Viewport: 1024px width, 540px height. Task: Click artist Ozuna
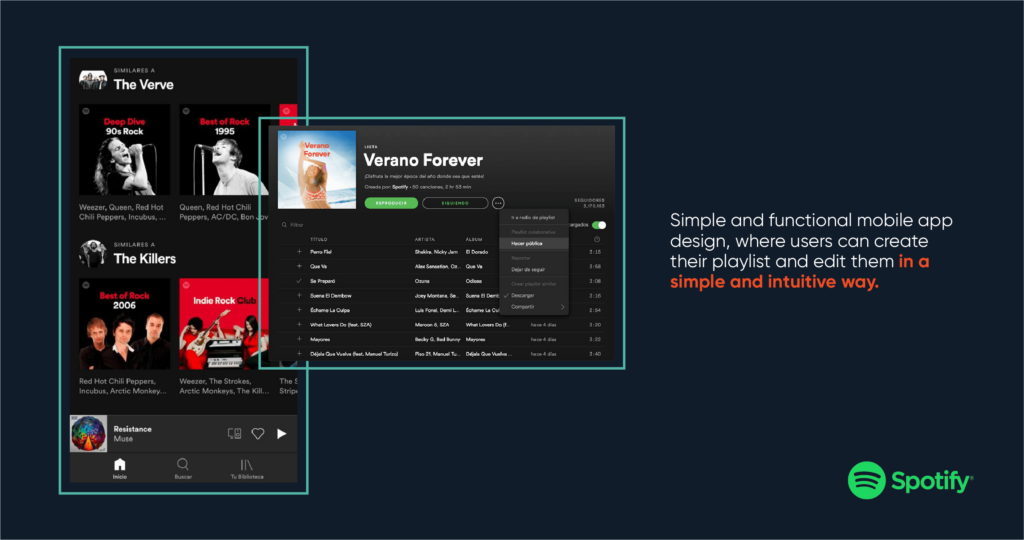[x=422, y=281]
